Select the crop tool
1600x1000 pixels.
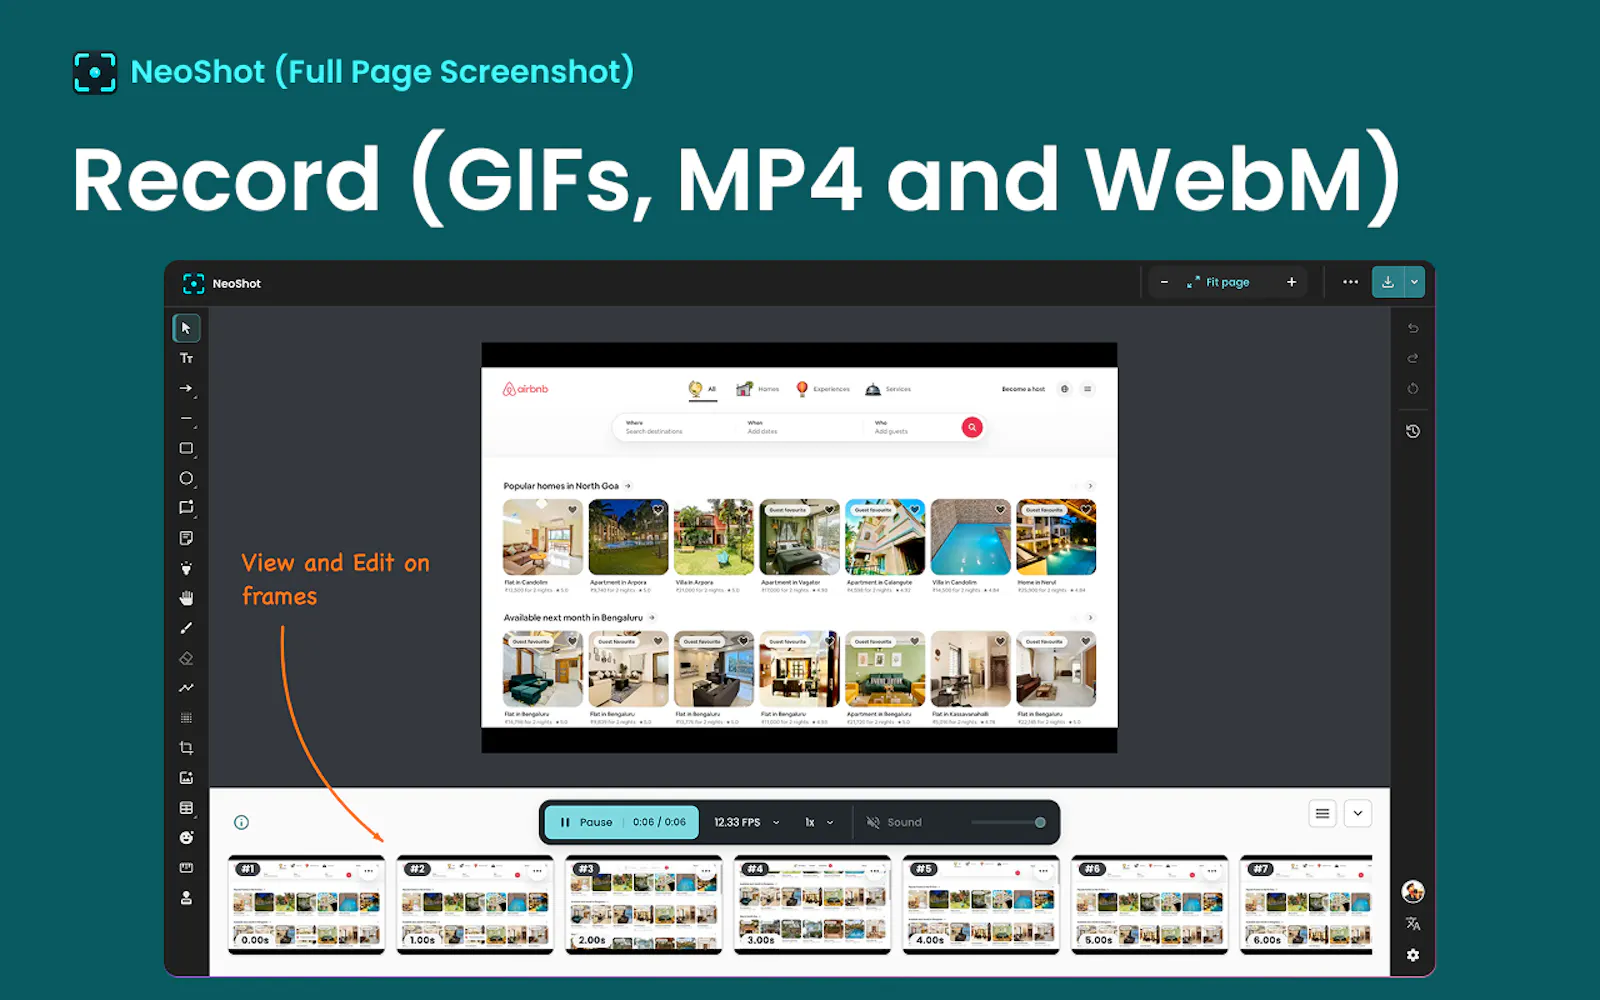click(x=186, y=748)
